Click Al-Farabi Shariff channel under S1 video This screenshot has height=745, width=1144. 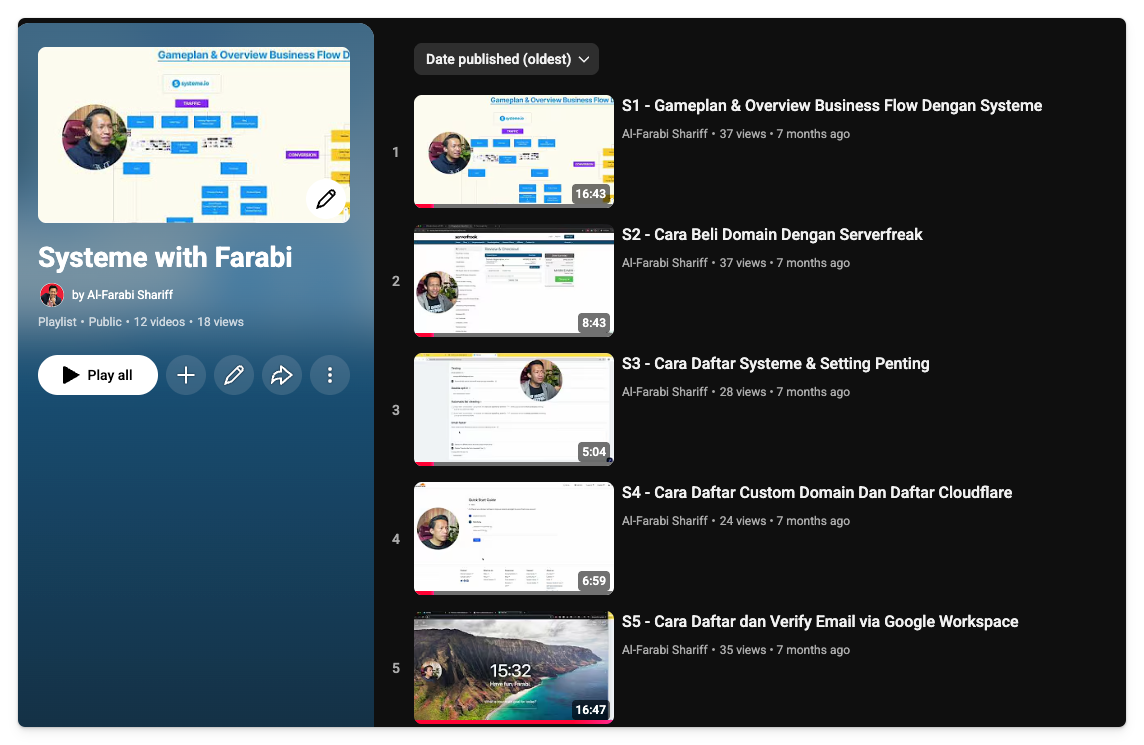tap(665, 134)
